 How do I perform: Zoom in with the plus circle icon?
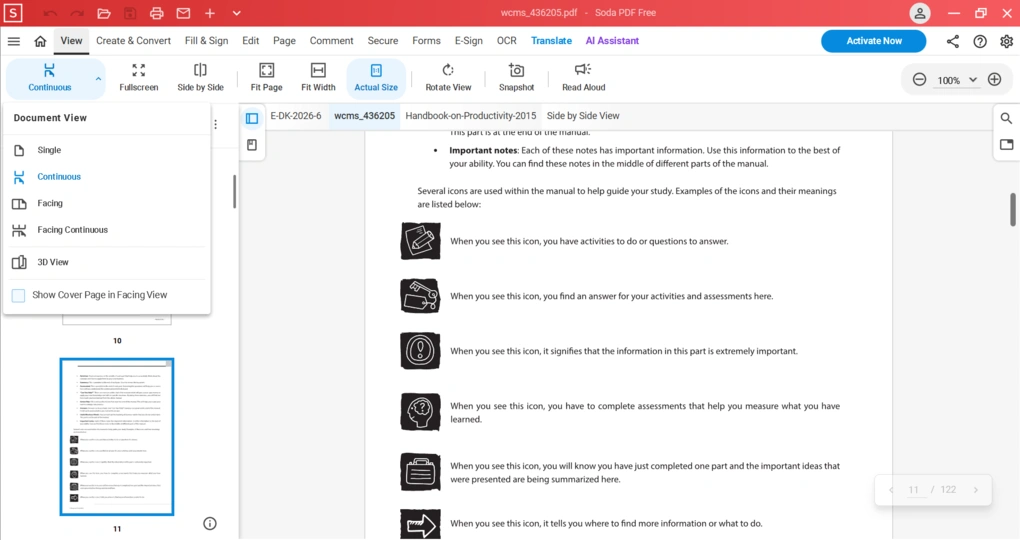(994, 79)
